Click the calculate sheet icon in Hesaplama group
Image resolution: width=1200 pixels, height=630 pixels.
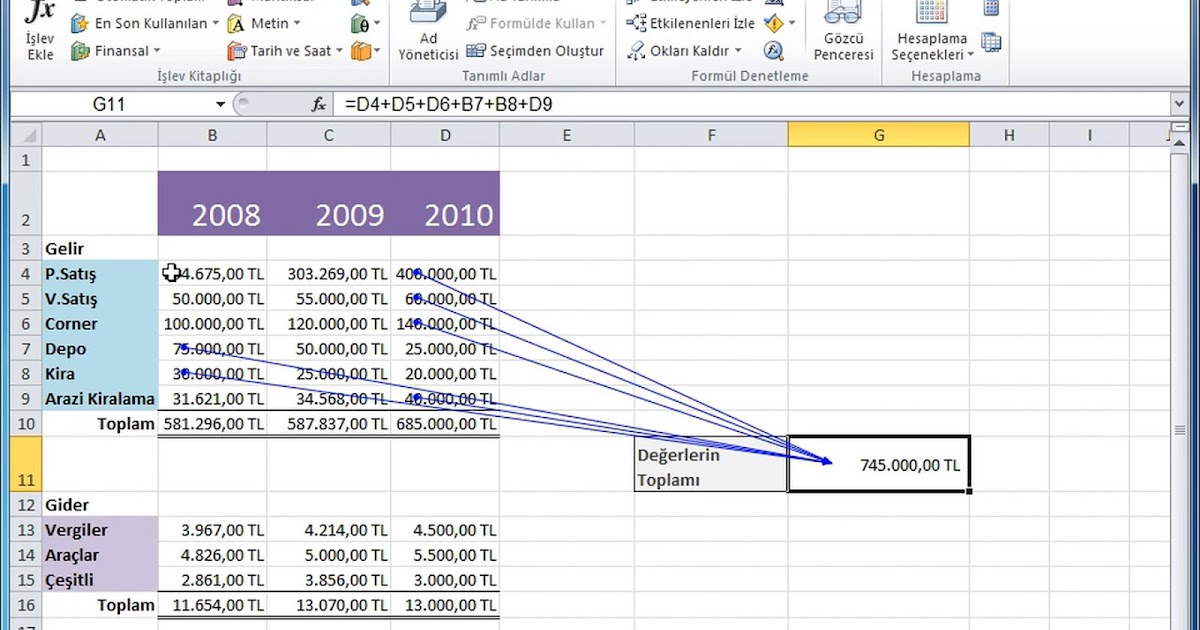click(990, 43)
